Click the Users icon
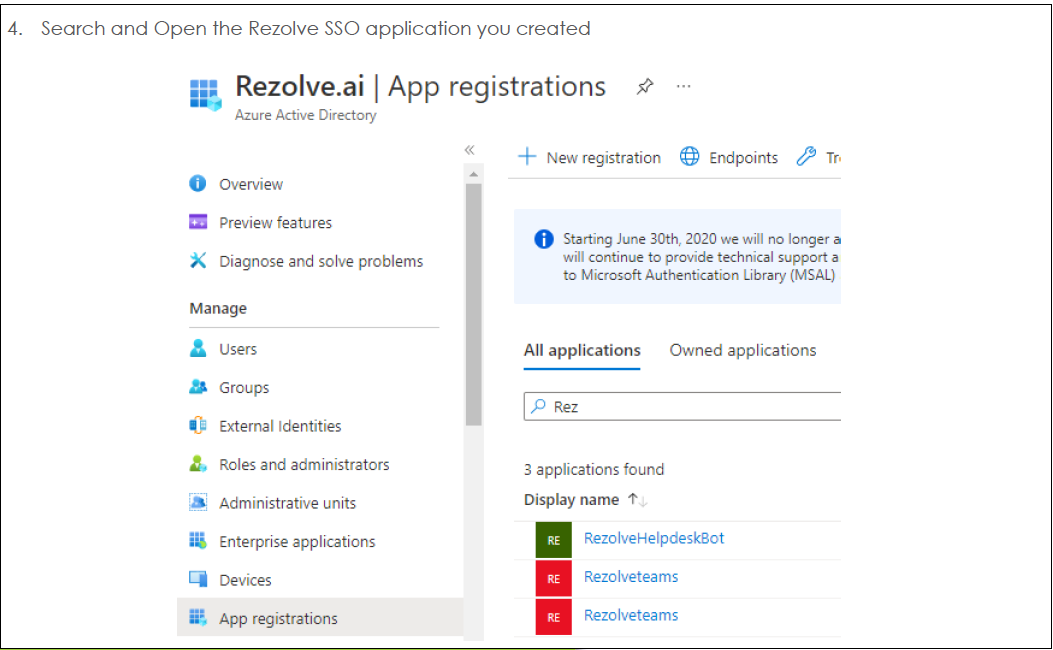1053x650 pixels. [197, 348]
